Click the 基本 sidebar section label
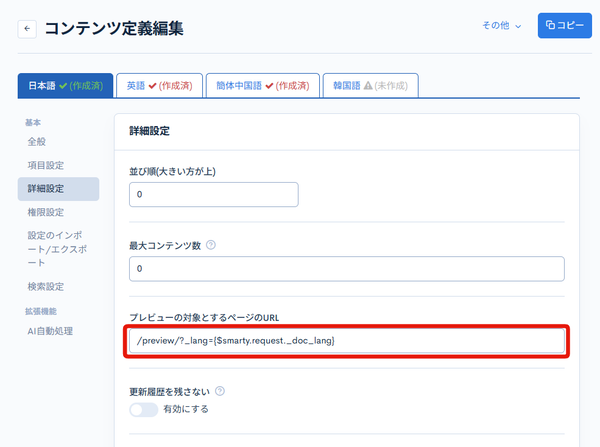The width and height of the screenshot is (600, 447). [x=33, y=122]
